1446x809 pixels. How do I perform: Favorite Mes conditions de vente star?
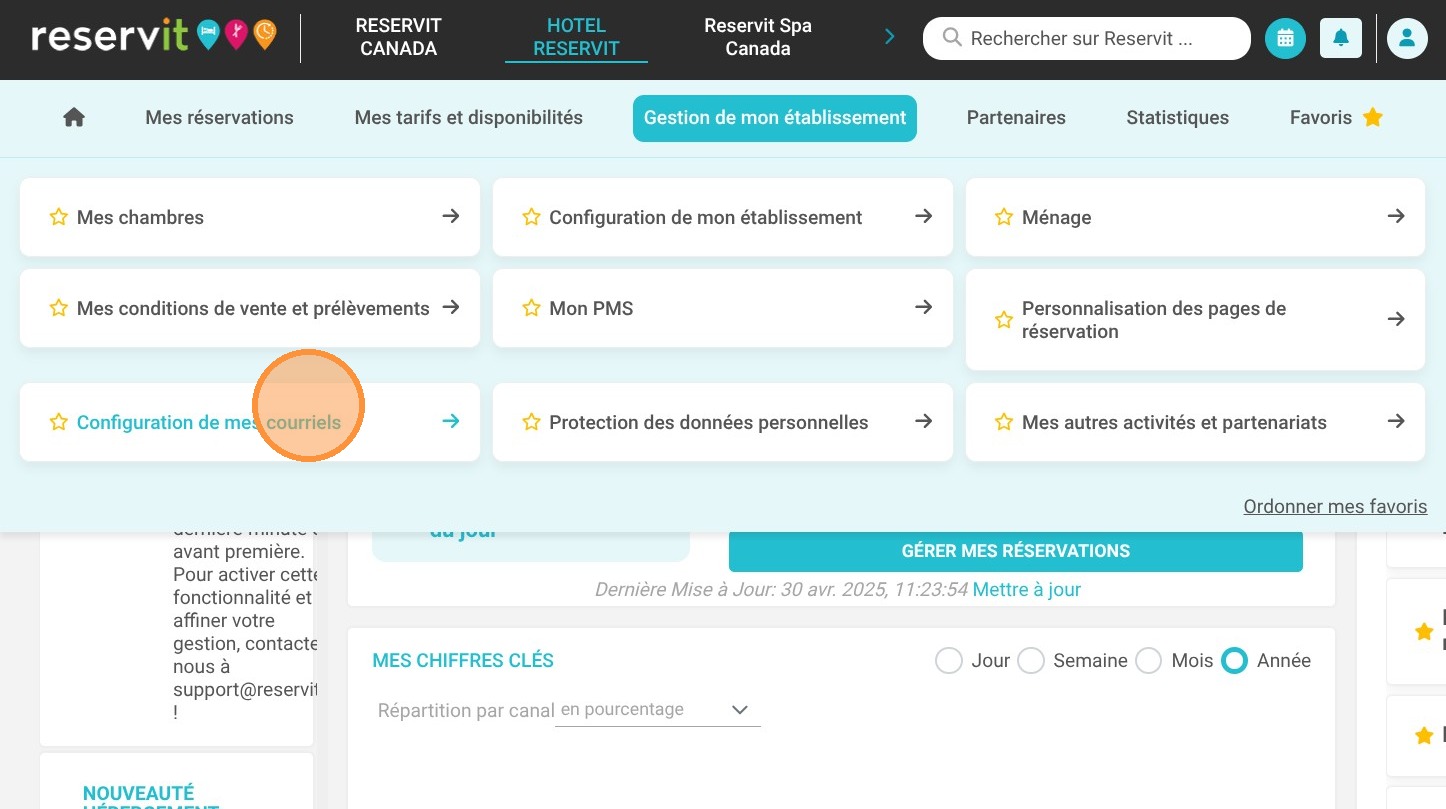tap(59, 308)
